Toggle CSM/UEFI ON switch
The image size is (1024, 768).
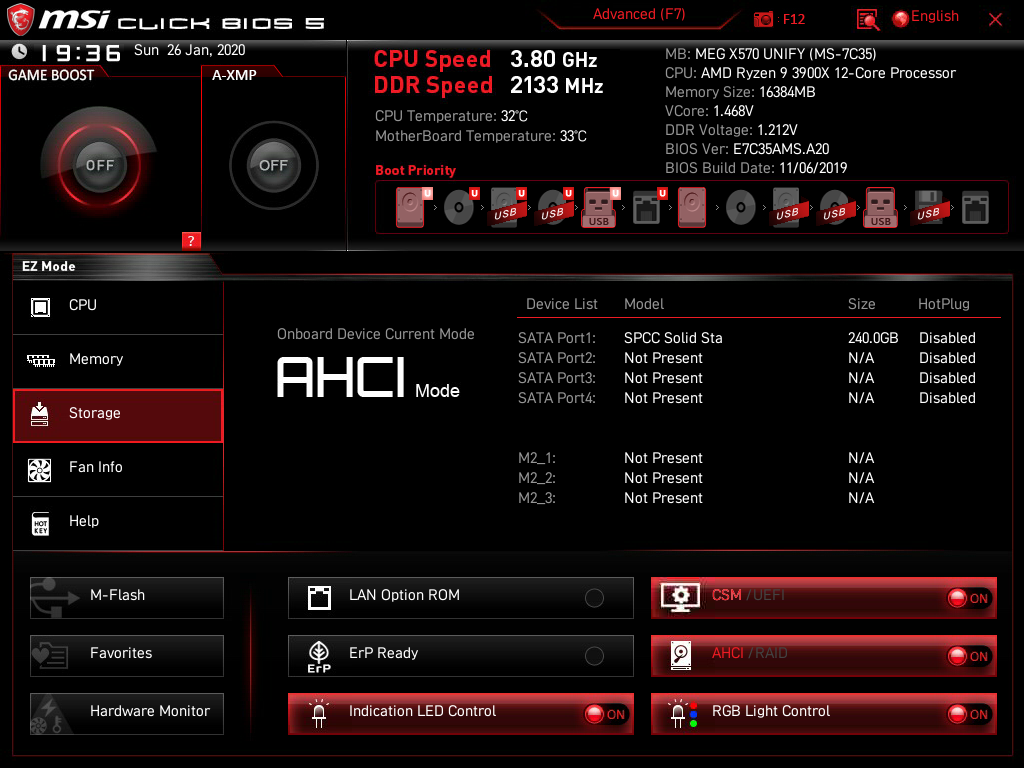click(969, 598)
